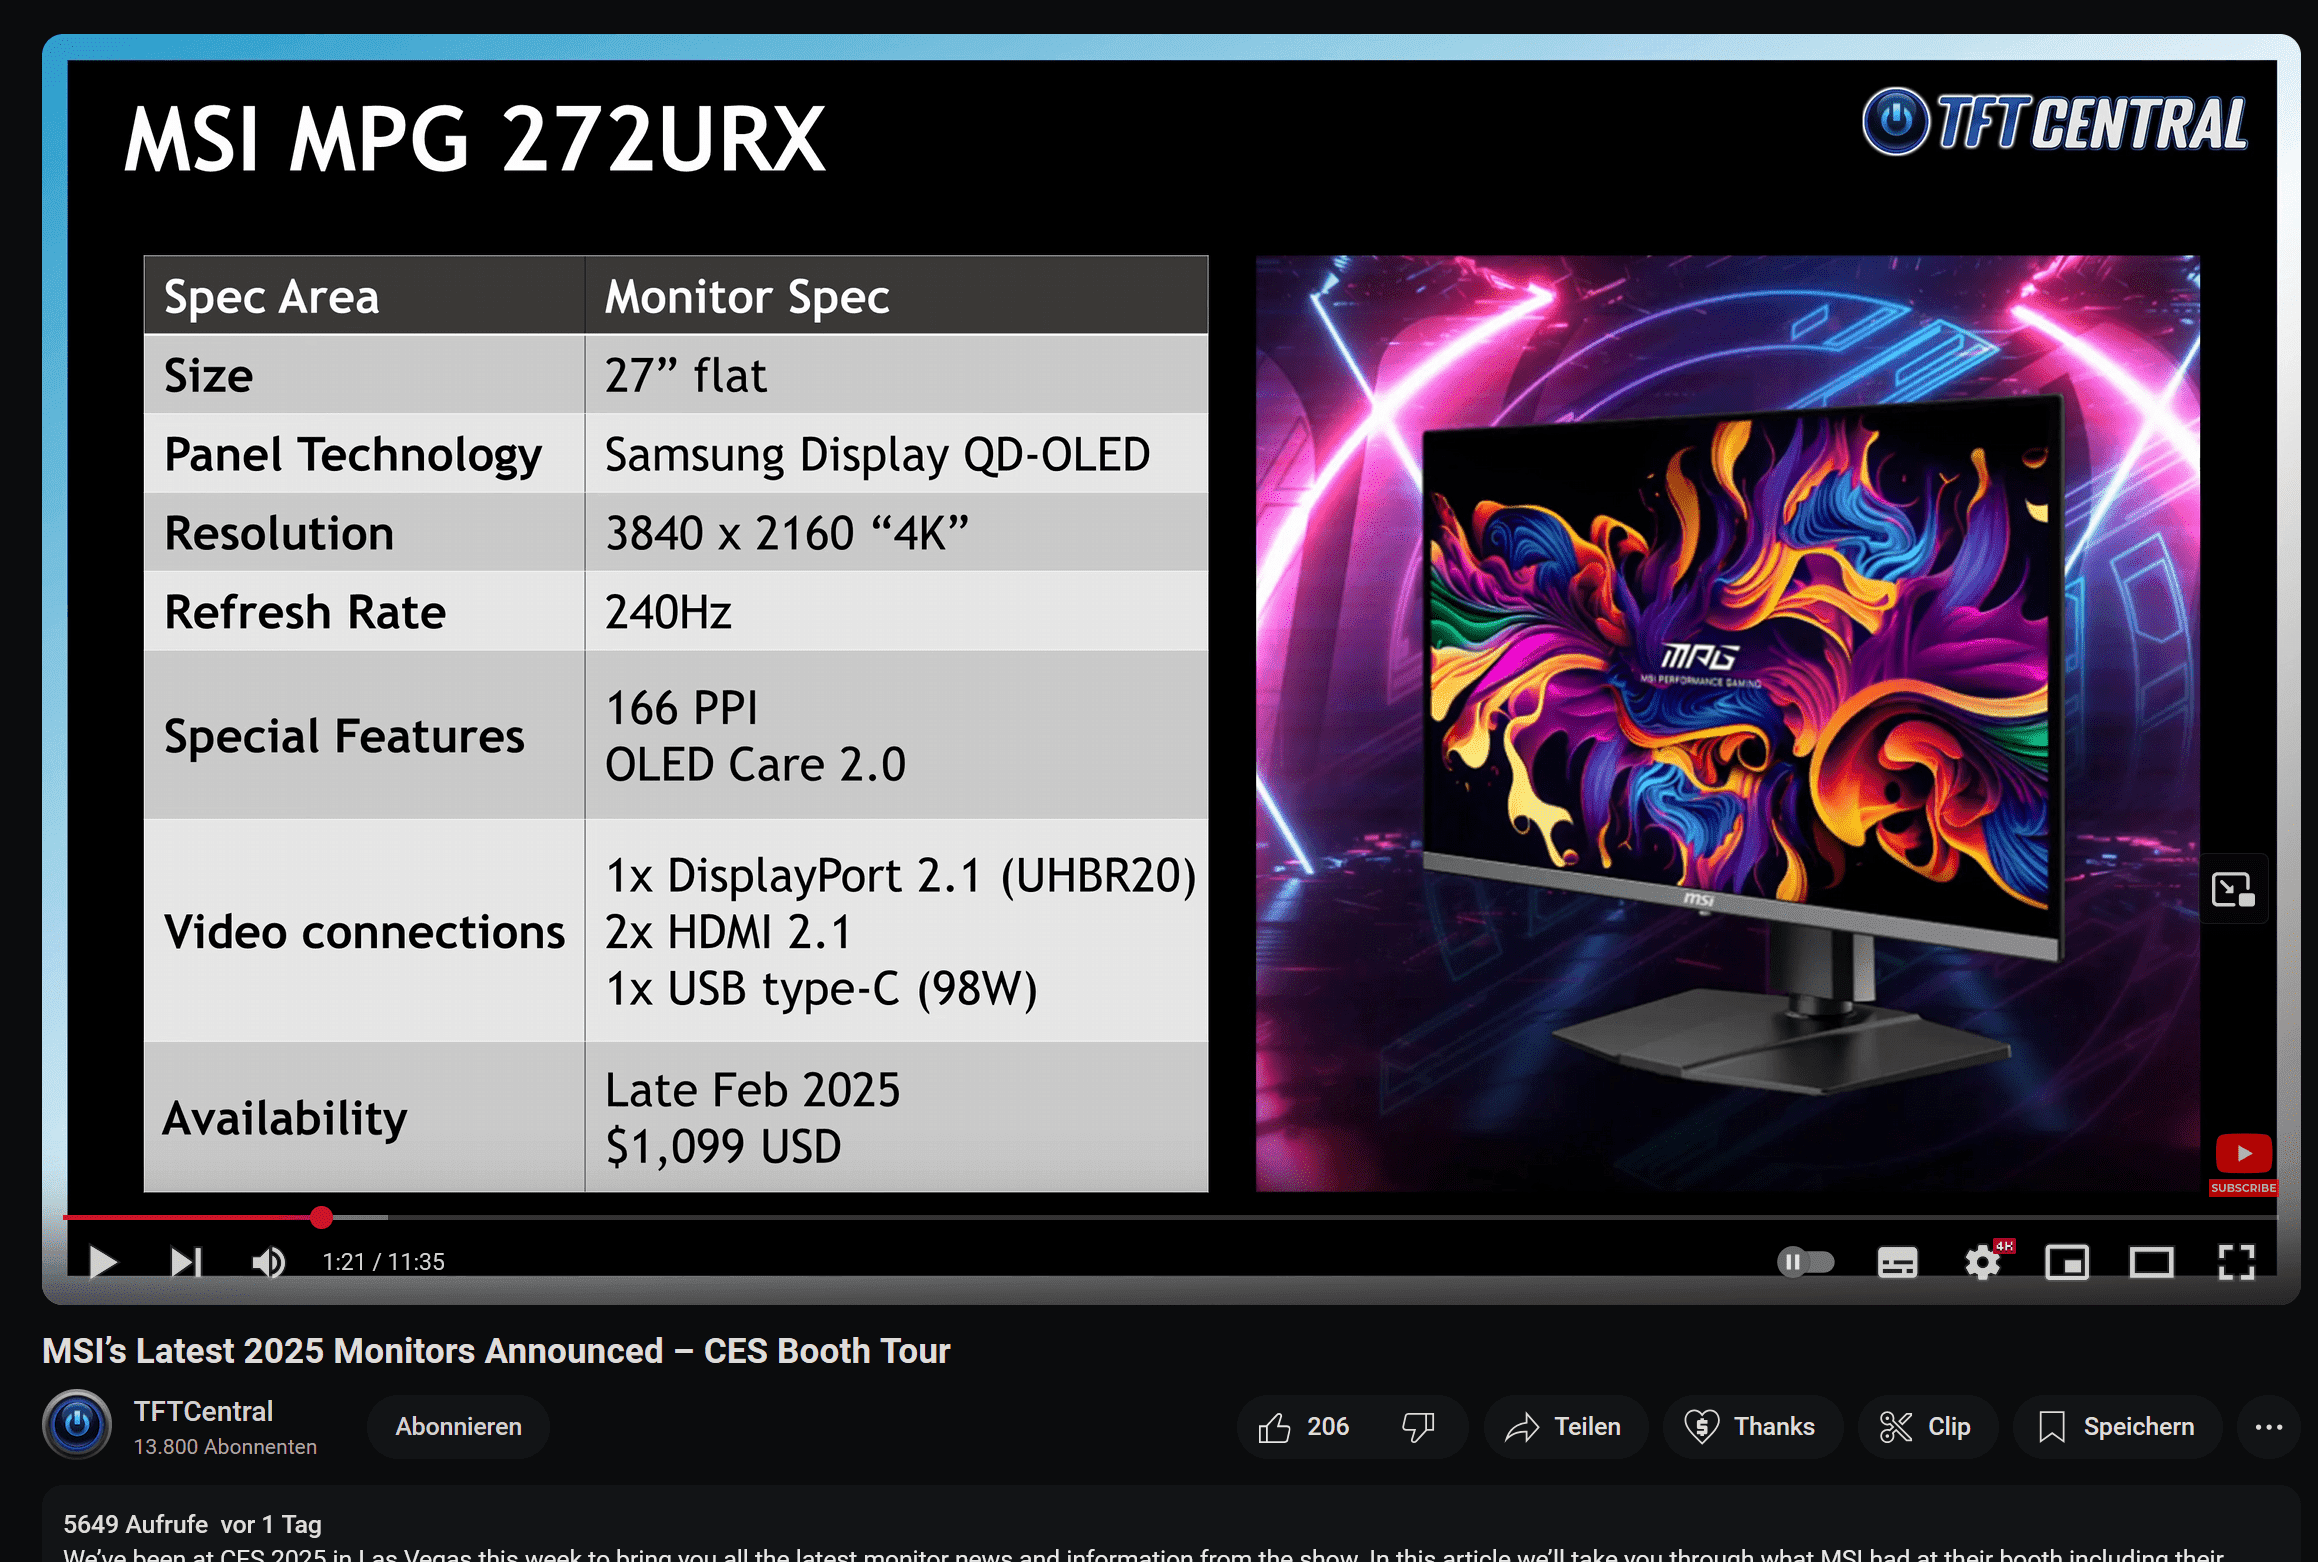2318x1562 pixels.
Task: Open the miniplayer mode
Action: click(x=2067, y=1263)
